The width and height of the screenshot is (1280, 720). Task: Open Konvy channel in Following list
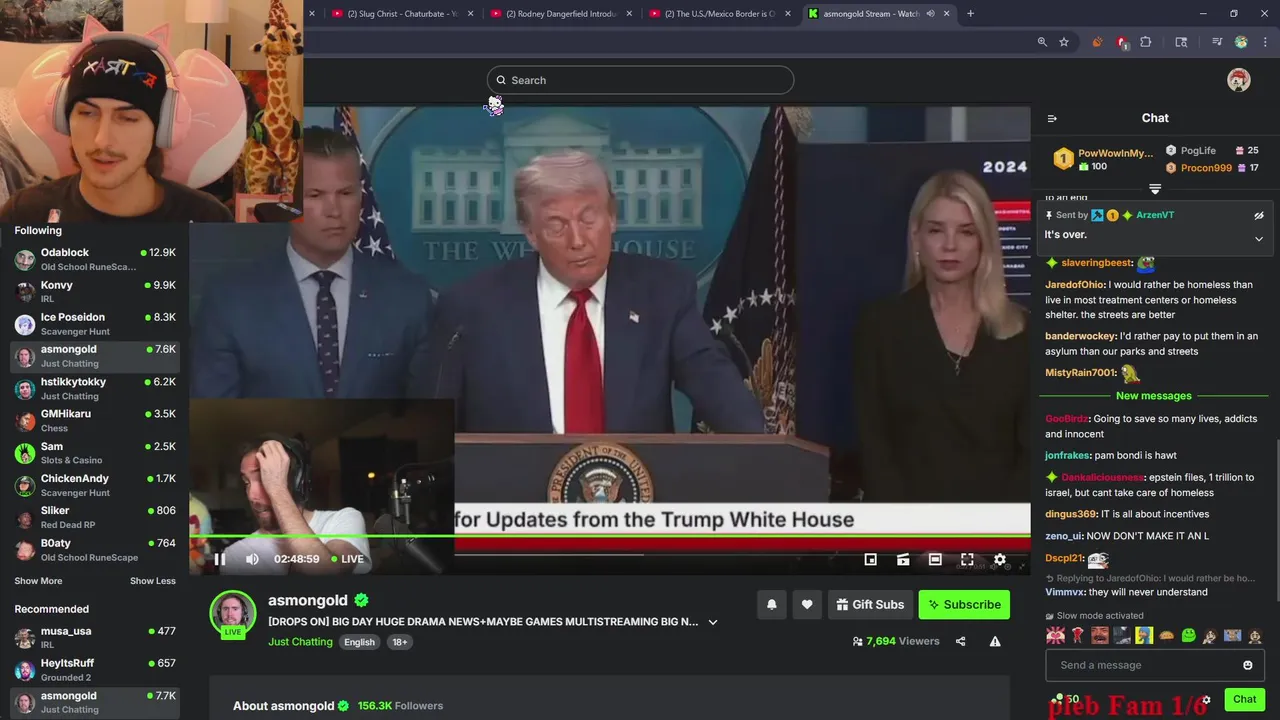click(x=95, y=292)
